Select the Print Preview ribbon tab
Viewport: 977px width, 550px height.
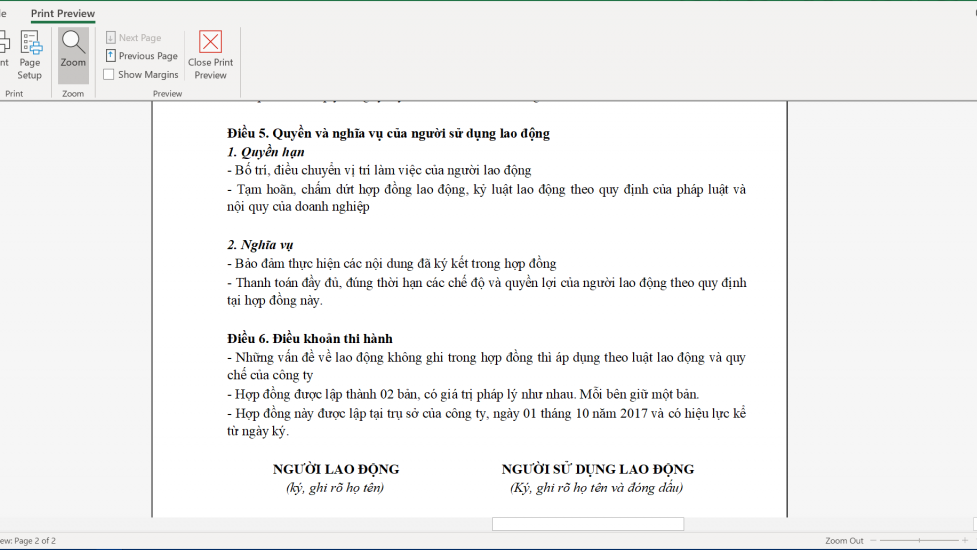63,13
